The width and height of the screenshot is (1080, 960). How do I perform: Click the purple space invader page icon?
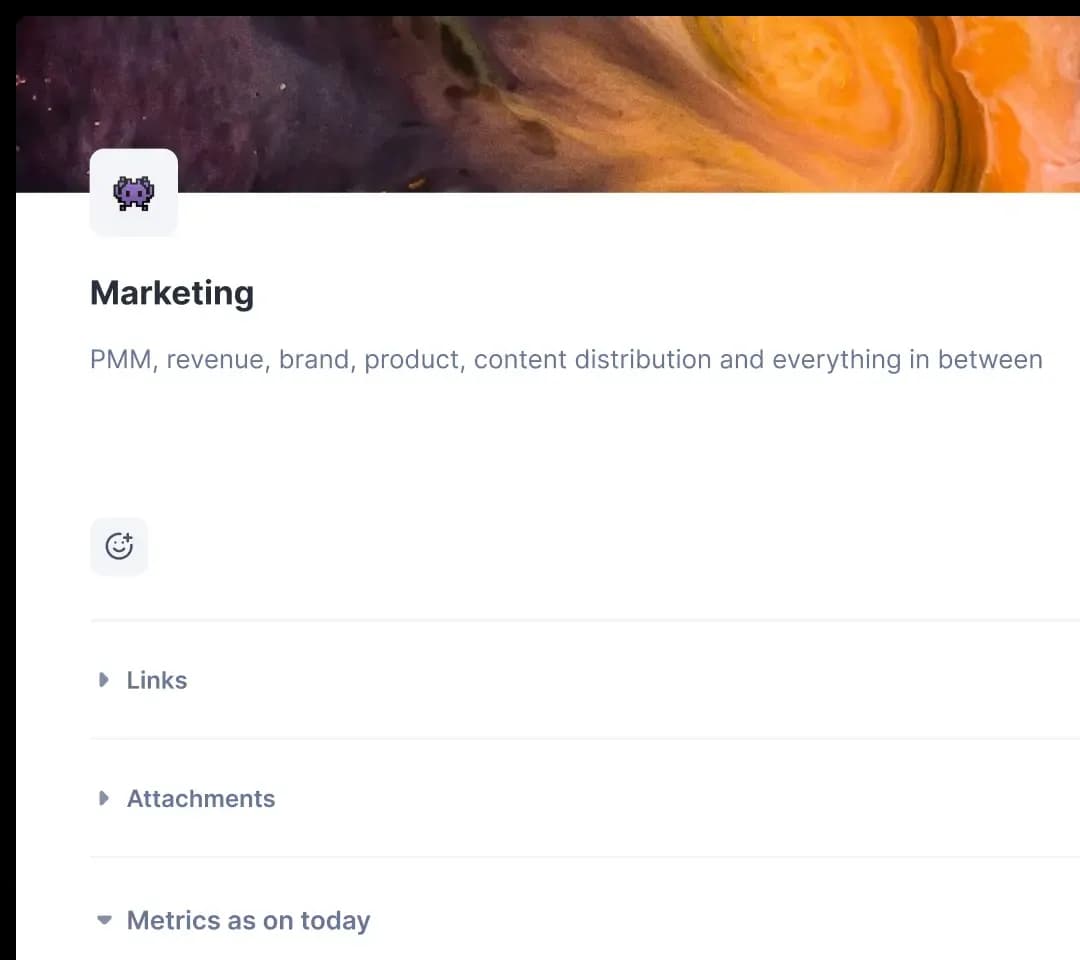point(134,193)
